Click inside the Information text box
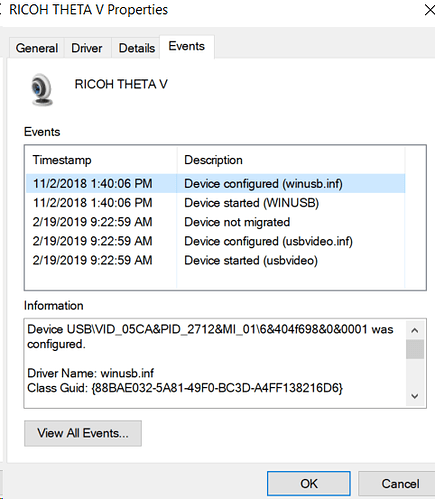 tap(215, 363)
